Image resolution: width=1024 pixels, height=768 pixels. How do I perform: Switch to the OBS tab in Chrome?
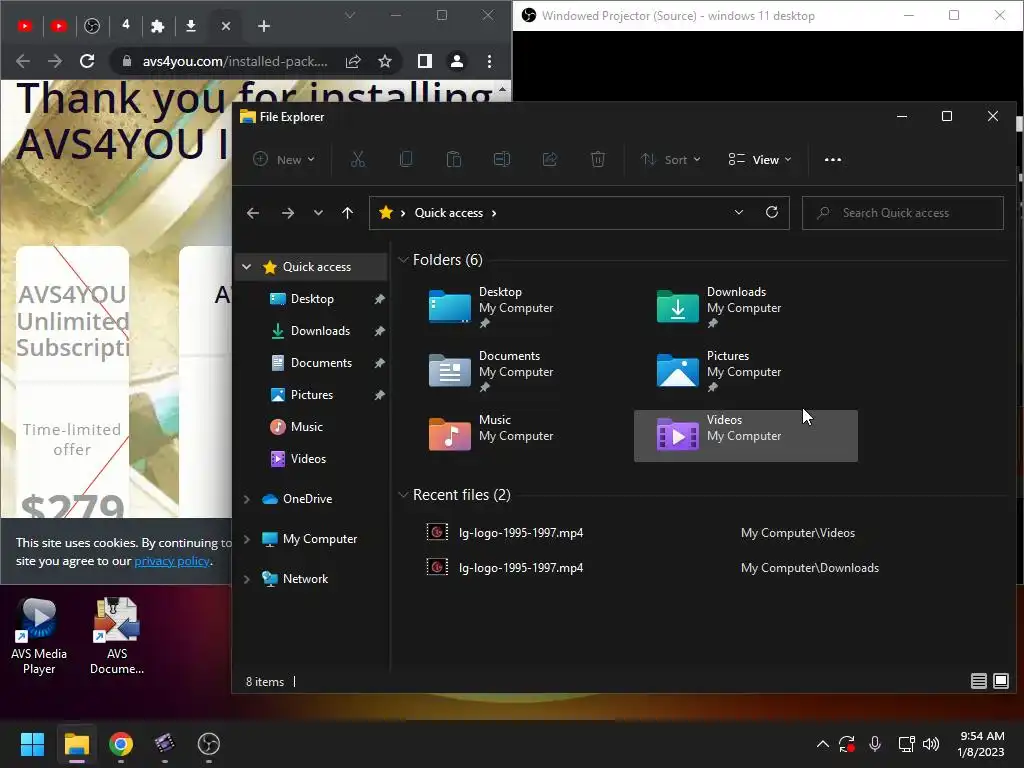click(92, 26)
